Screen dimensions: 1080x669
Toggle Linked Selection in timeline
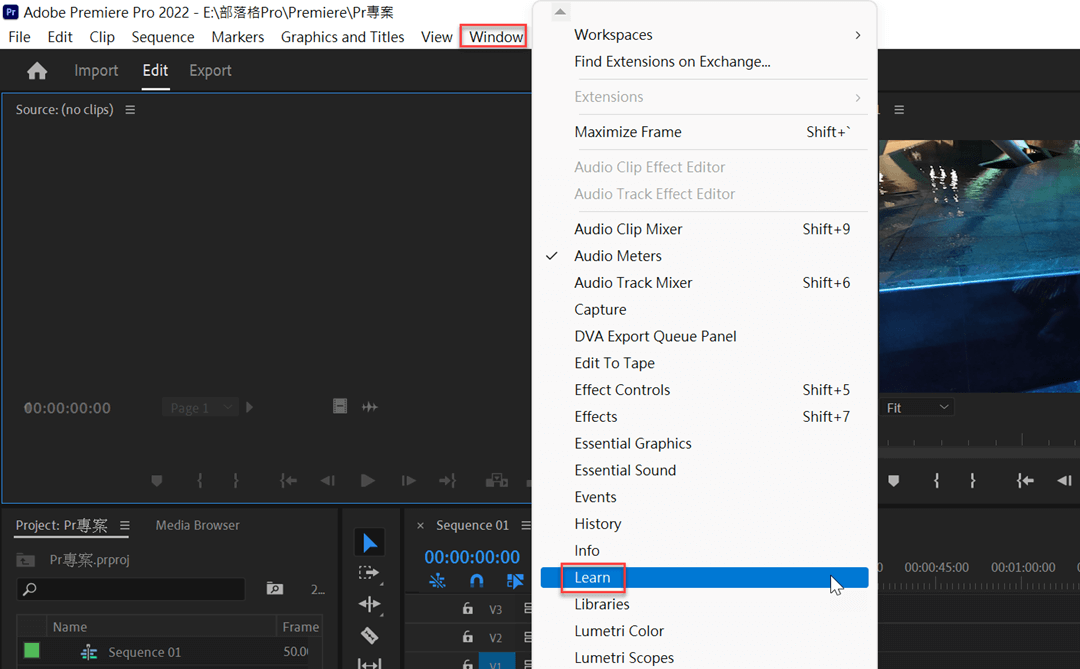coord(515,581)
